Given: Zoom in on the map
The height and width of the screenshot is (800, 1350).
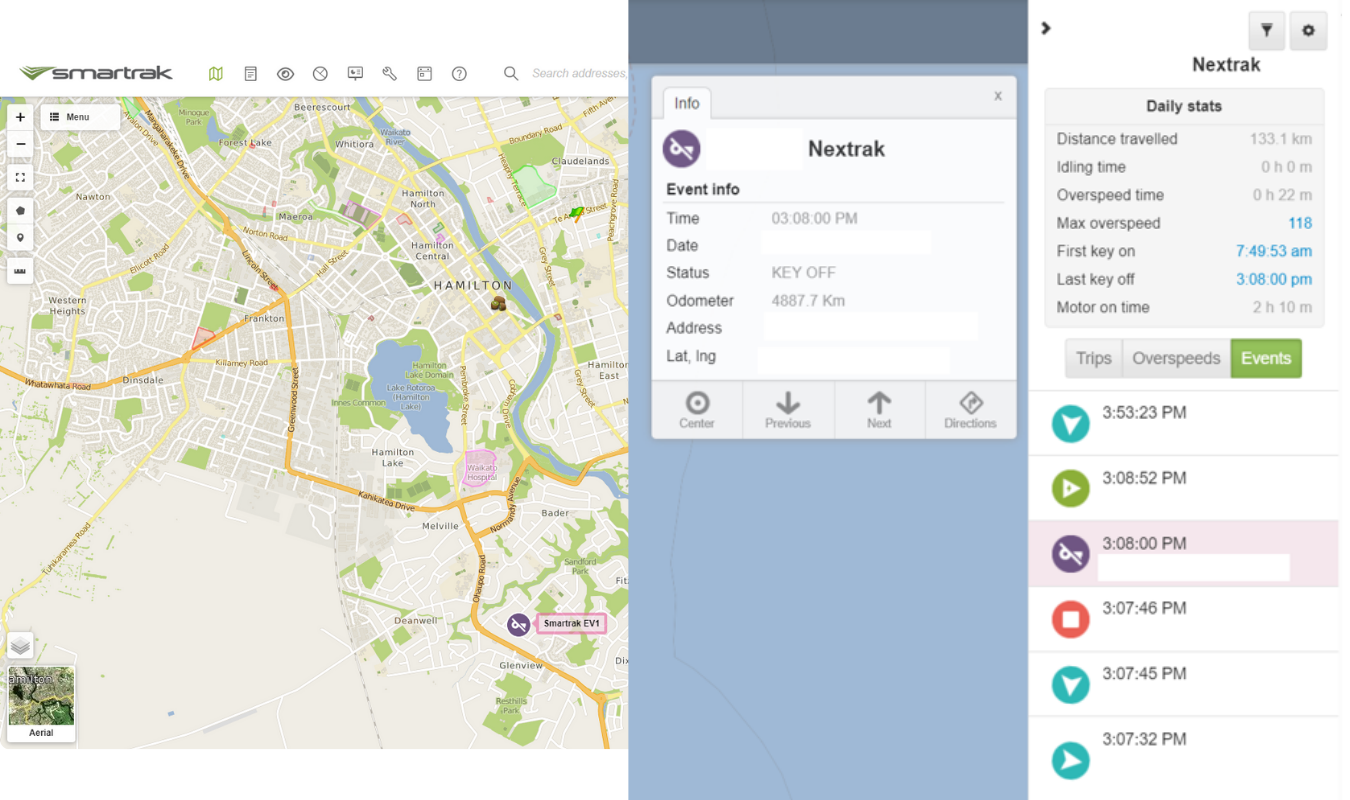Looking at the screenshot, I should (20, 117).
